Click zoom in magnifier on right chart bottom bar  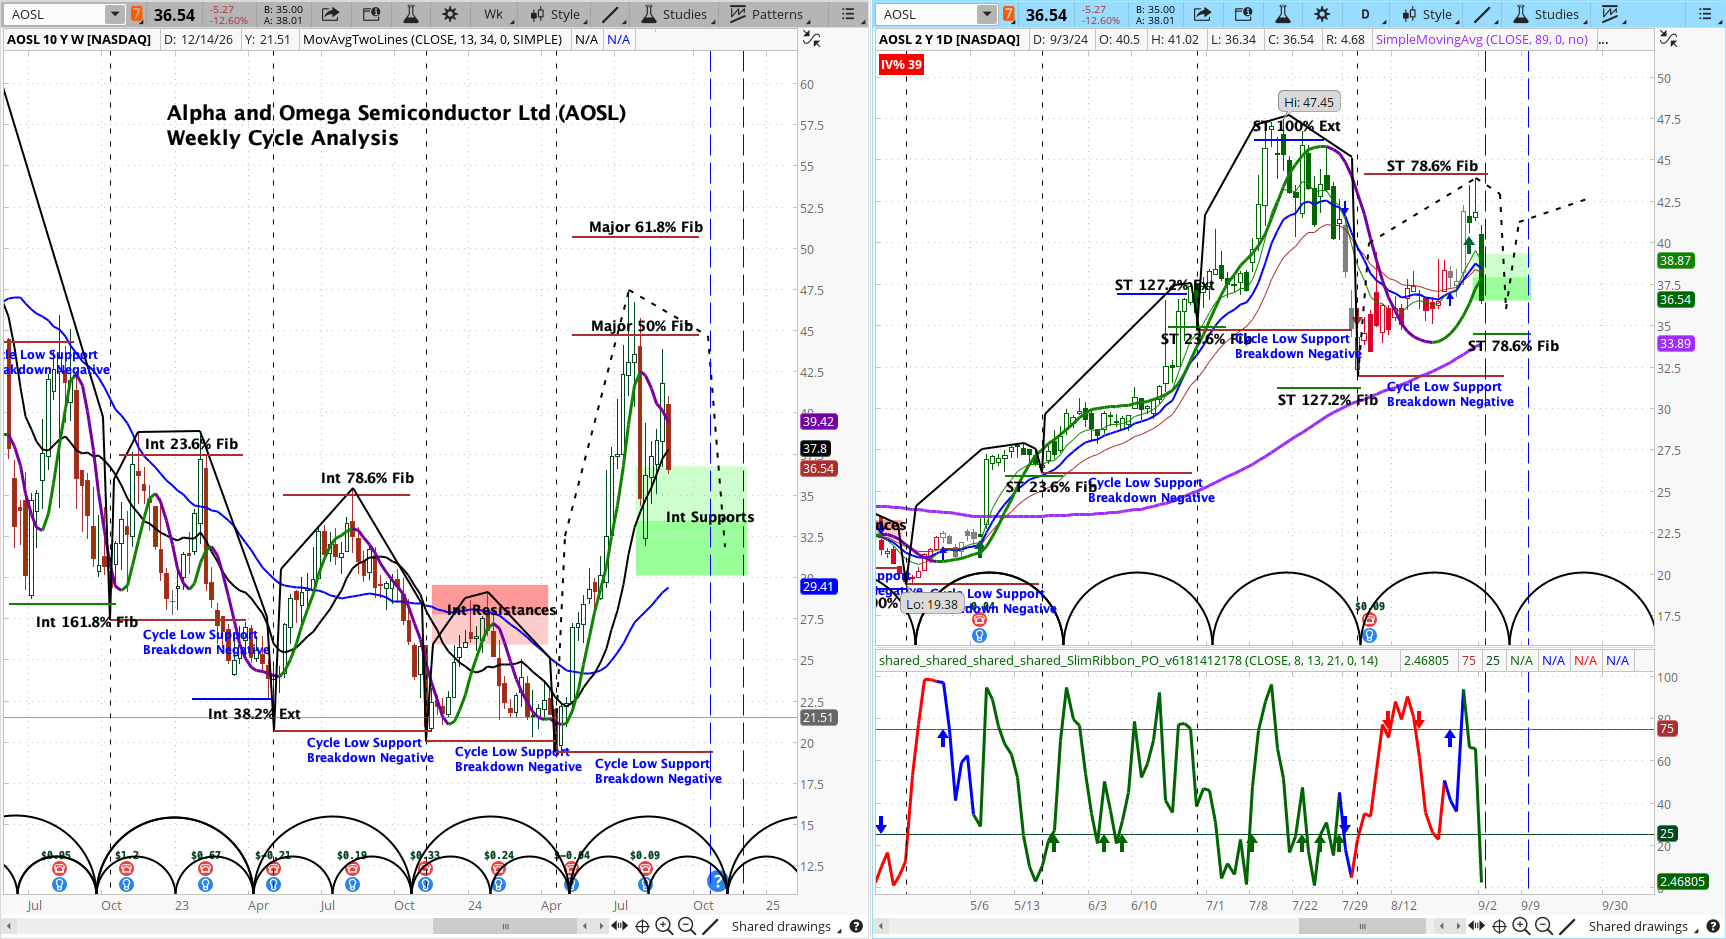(1522, 927)
